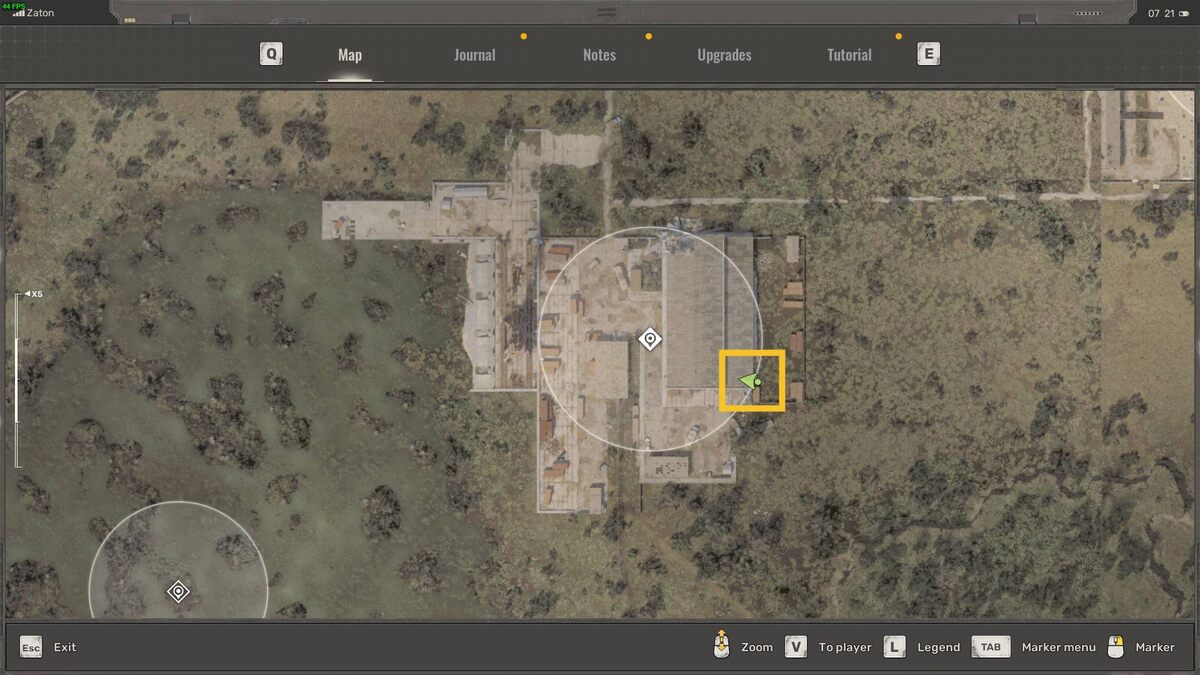This screenshot has width=1200, height=675.
Task: Click the map zoom scale bar
Action: coord(16,380)
